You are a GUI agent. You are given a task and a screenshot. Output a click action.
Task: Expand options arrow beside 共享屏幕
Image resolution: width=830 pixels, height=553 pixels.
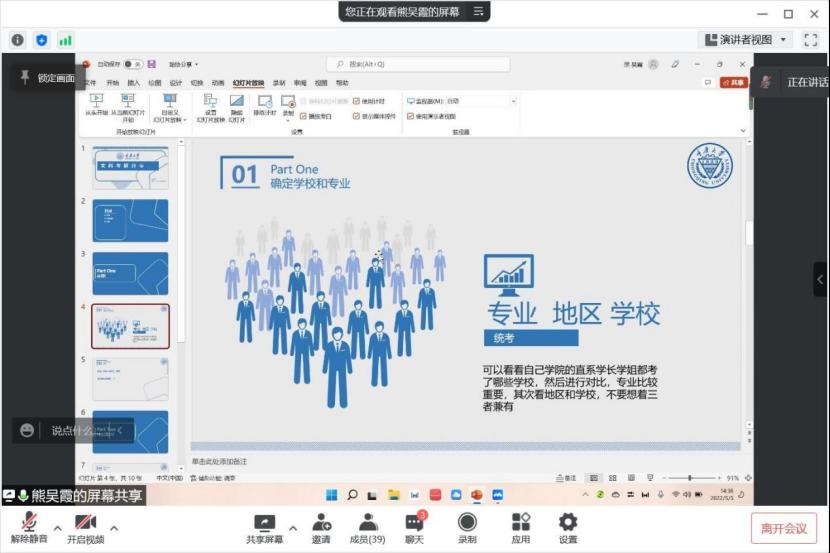click(293, 527)
